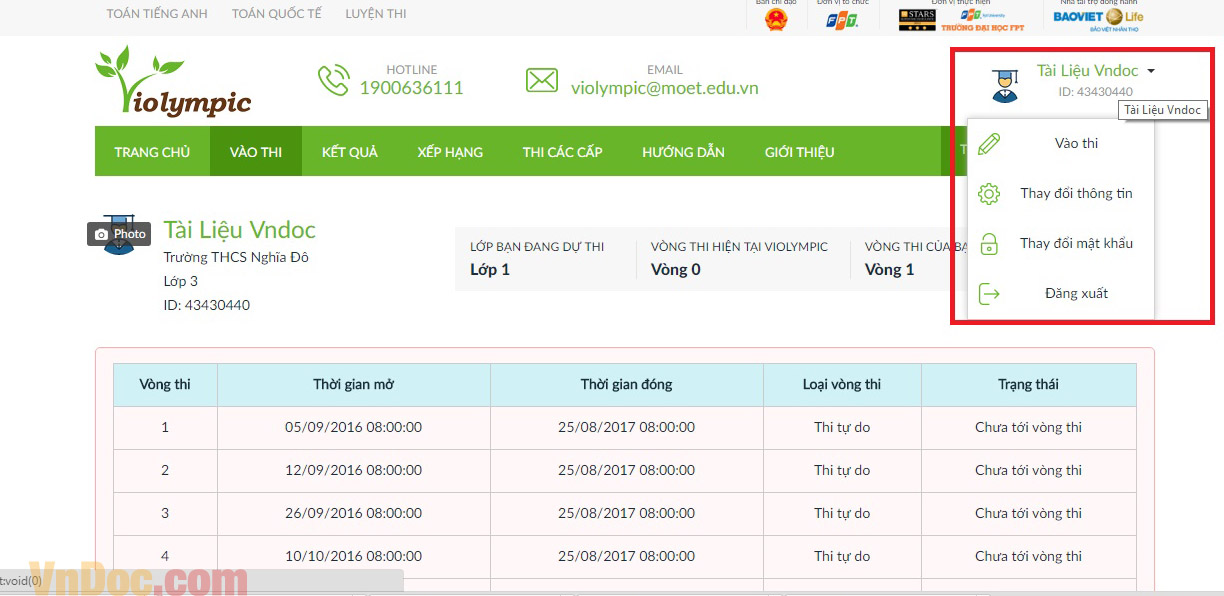This screenshot has height=596, width=1224.
Task: Click the hotline phone icon
Action: [332, 80]
